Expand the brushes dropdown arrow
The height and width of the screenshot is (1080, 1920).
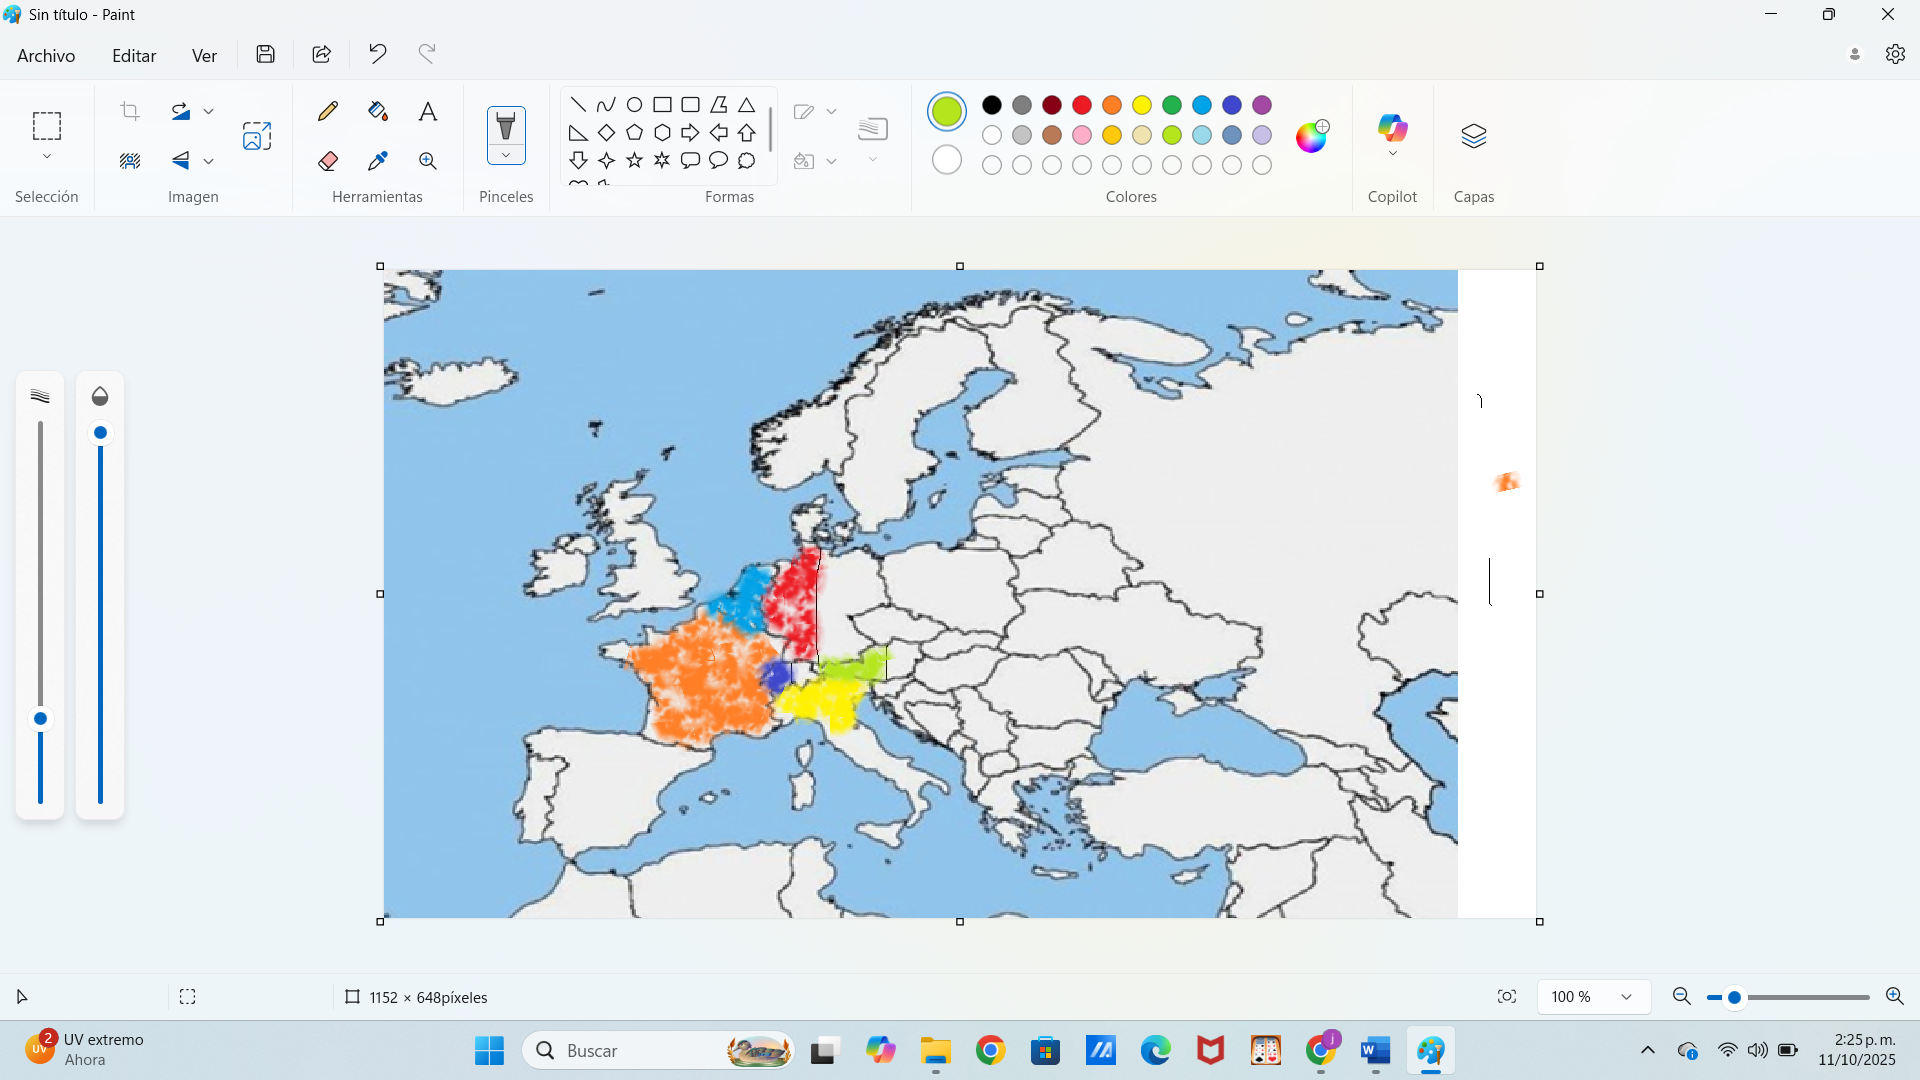506,155
